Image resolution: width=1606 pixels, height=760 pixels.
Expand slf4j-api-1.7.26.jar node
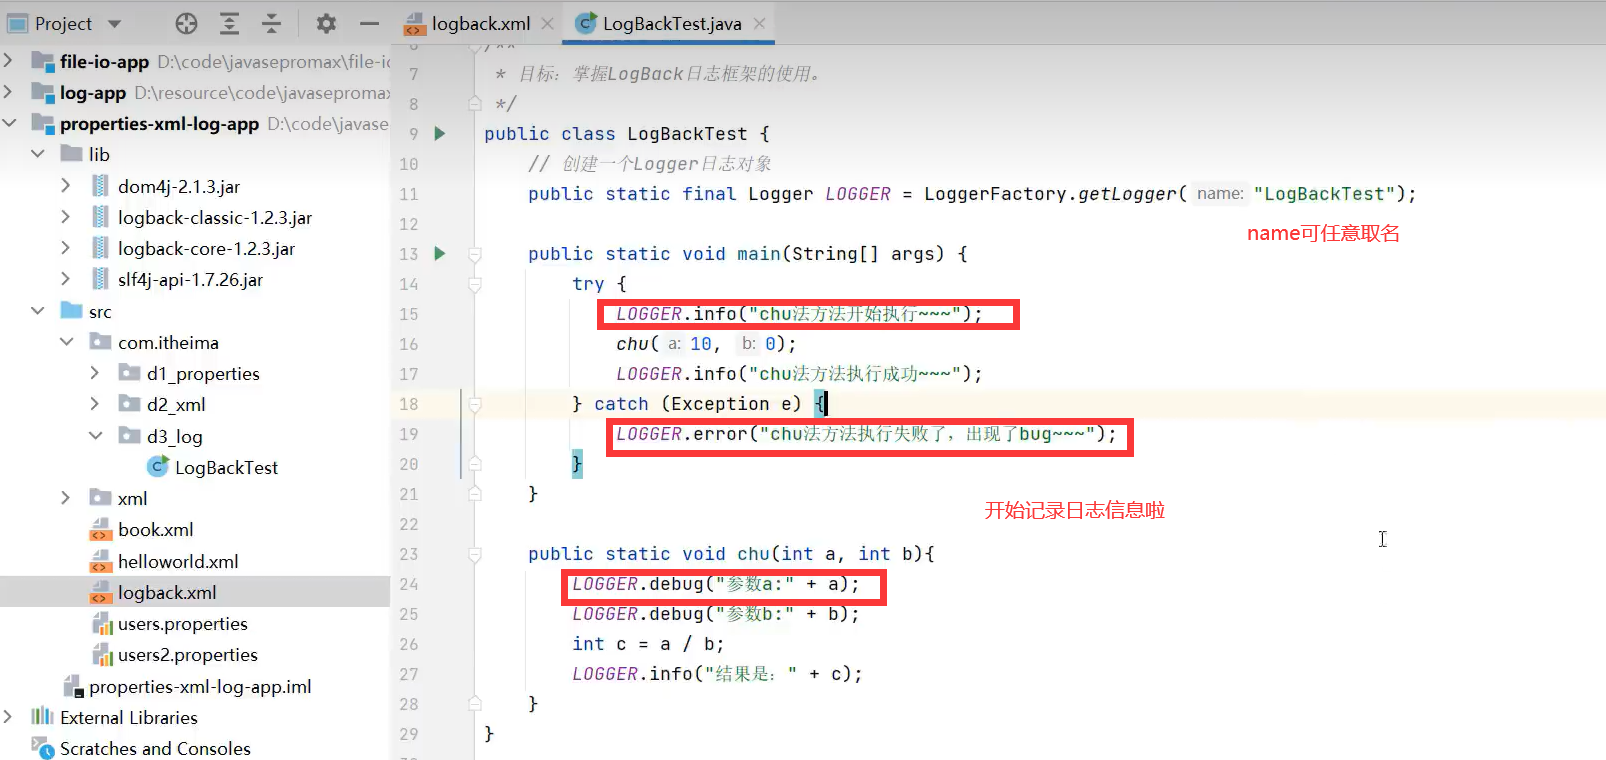[66, 279]
